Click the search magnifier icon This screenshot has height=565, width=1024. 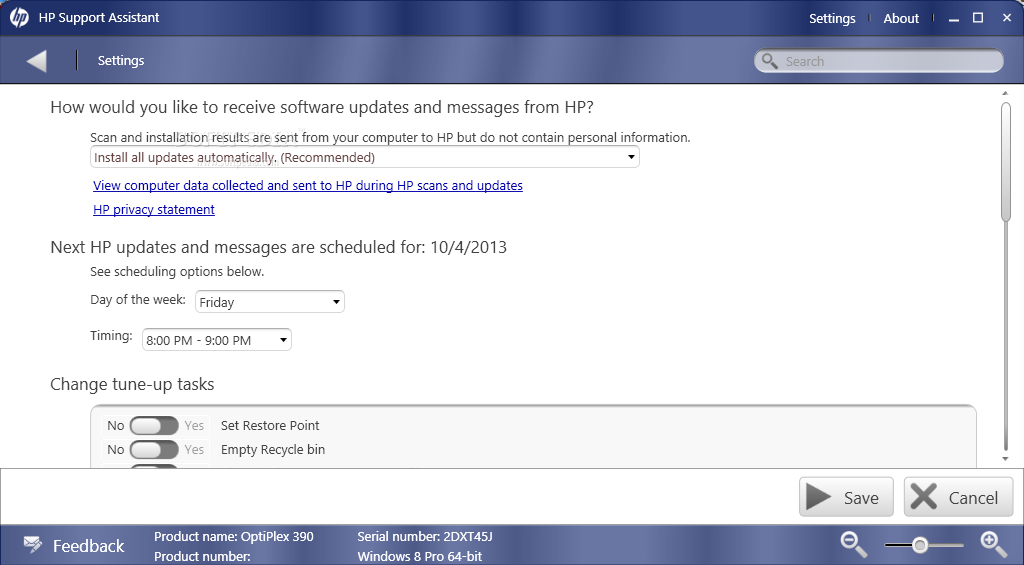(x=770, y=61)
